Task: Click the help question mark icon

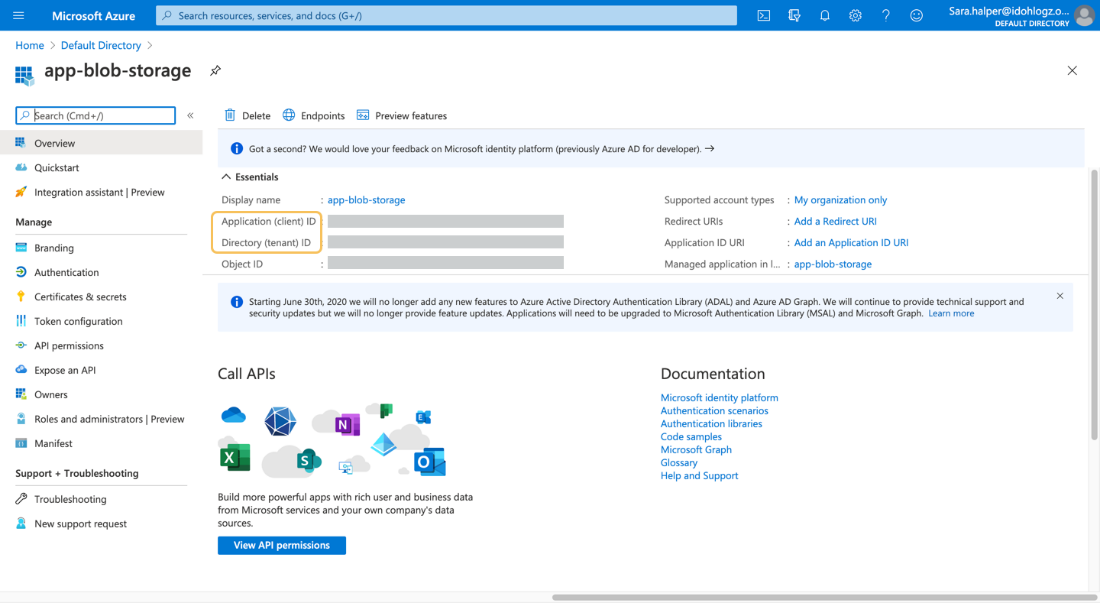Action: 886,15
